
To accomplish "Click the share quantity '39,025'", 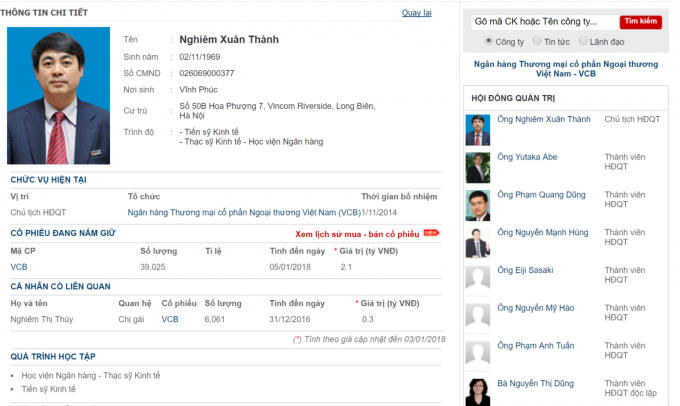I will coord(153,267).
